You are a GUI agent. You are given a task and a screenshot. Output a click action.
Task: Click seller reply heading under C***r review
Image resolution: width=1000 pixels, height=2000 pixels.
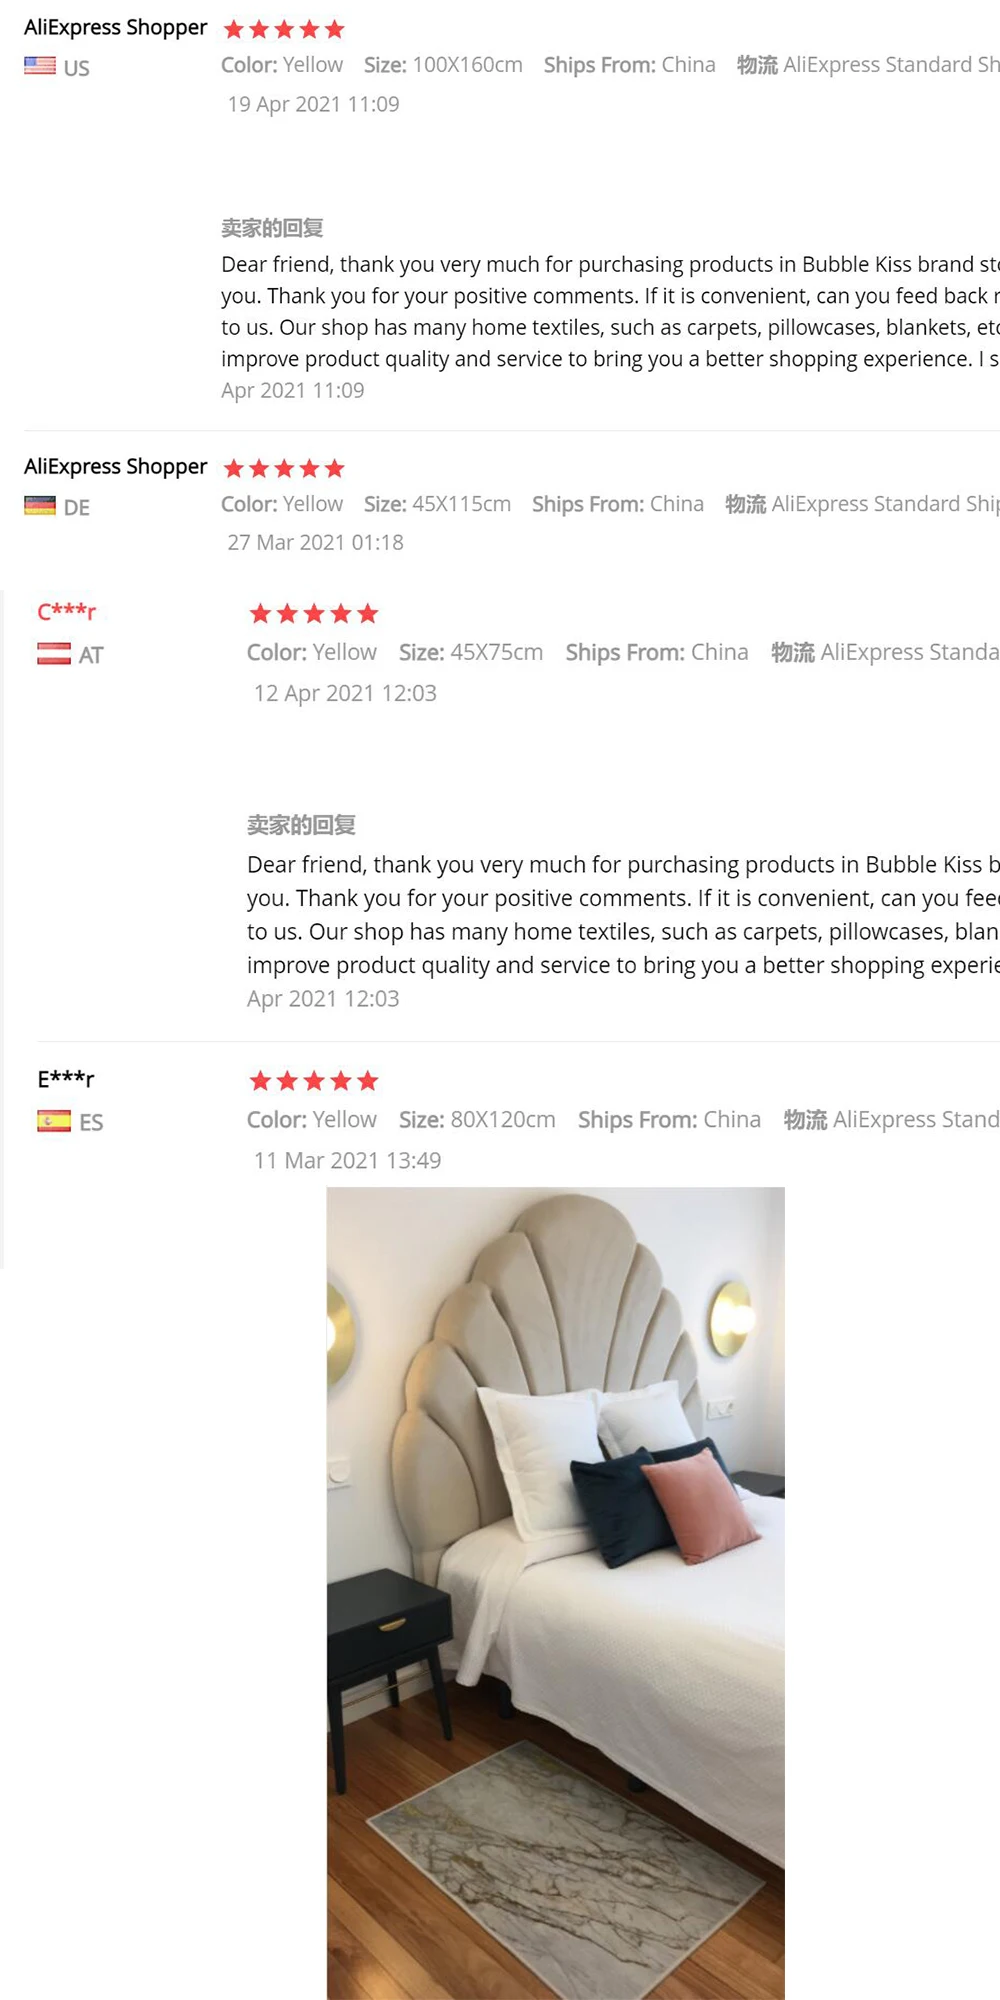click(301, 825)
